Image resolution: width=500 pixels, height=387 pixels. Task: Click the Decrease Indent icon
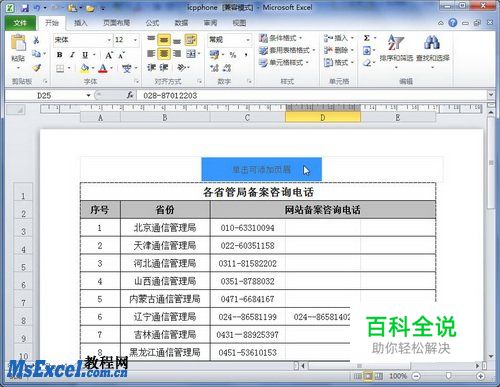pyautogui.click(x=152, y=68)
